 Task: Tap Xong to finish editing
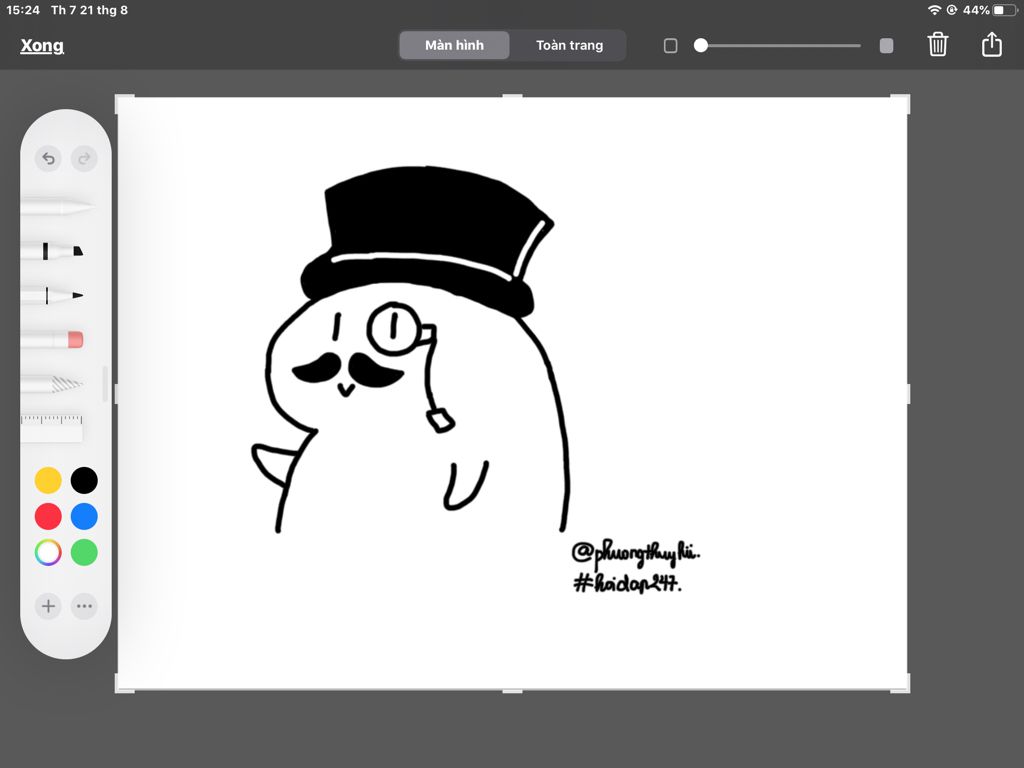pyautogui.click(x=42, y=45)
